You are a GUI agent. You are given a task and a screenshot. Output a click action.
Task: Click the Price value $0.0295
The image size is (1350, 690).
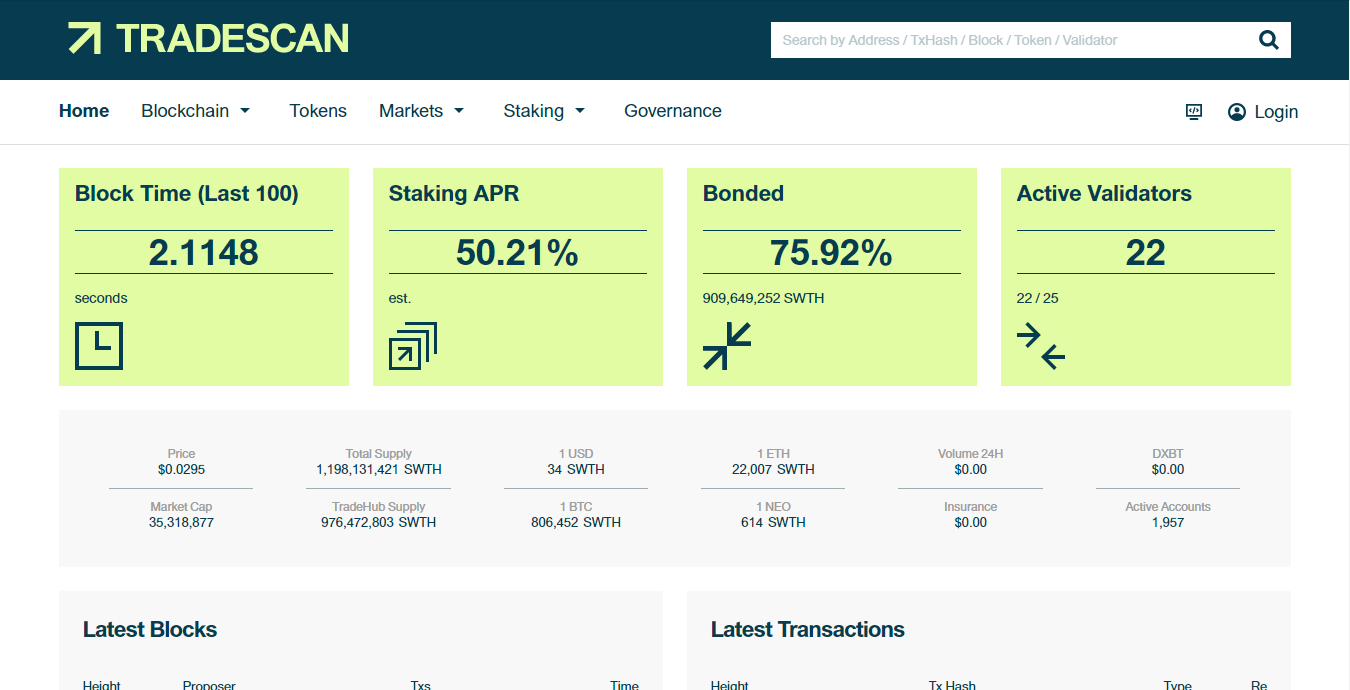click(181, 469)
